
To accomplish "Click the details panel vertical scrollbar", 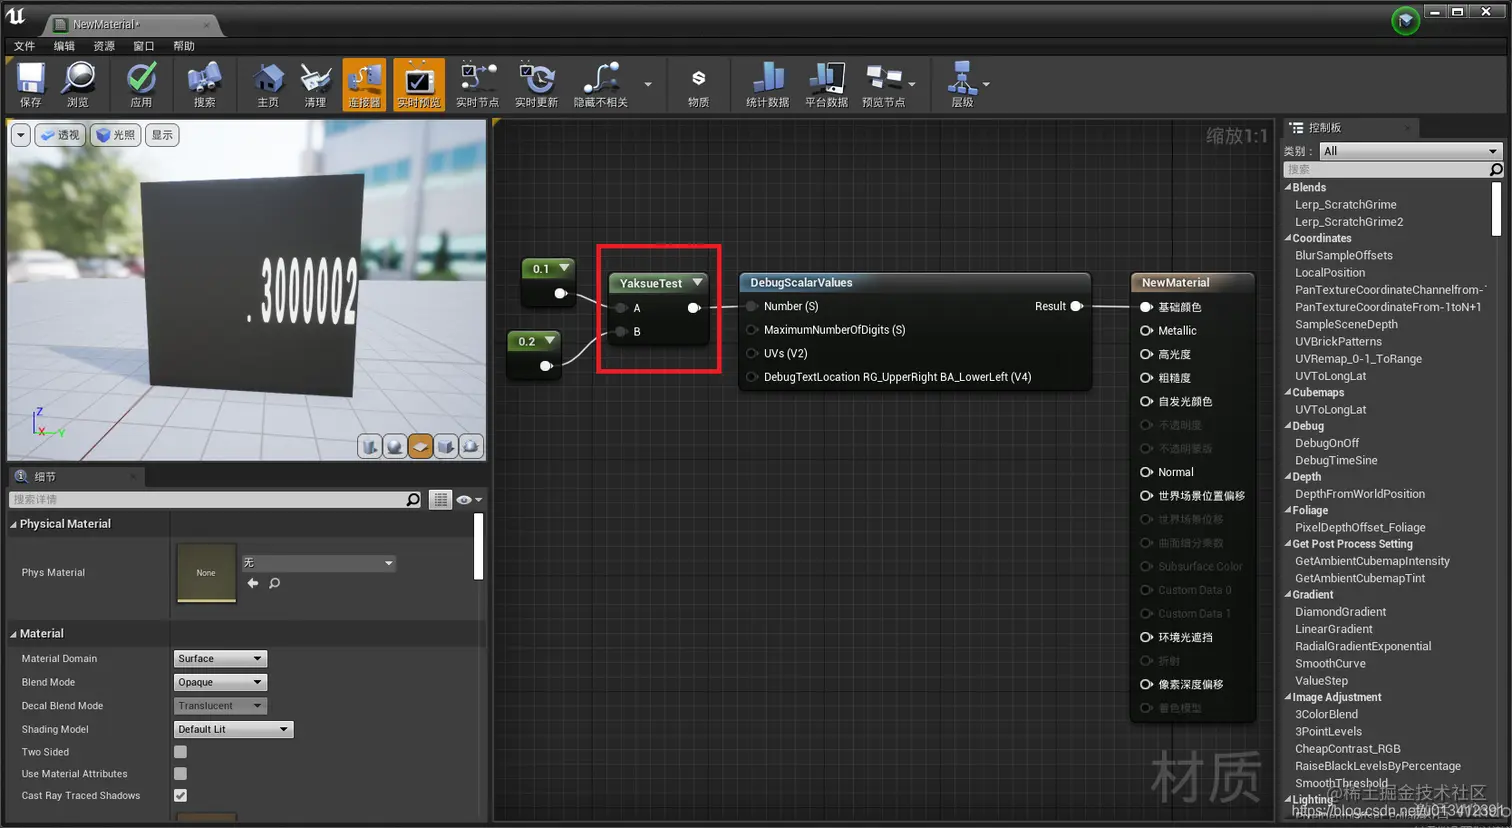I will [478, 547].
